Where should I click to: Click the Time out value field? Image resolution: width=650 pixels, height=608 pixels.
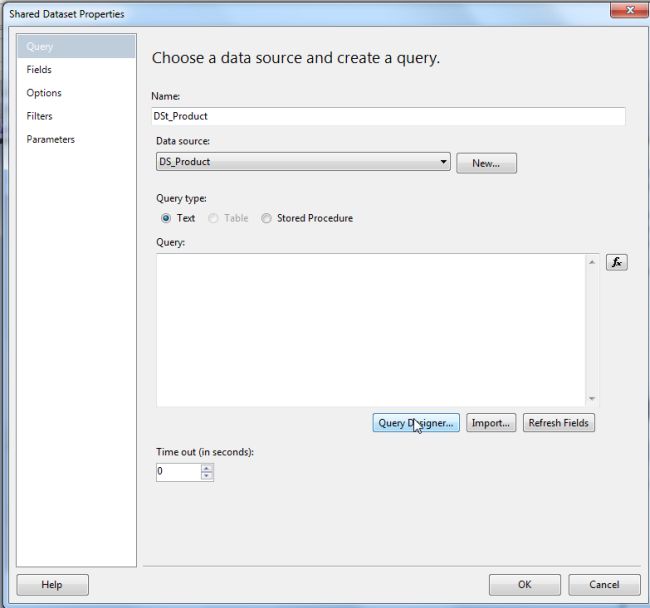click(179, 472)
